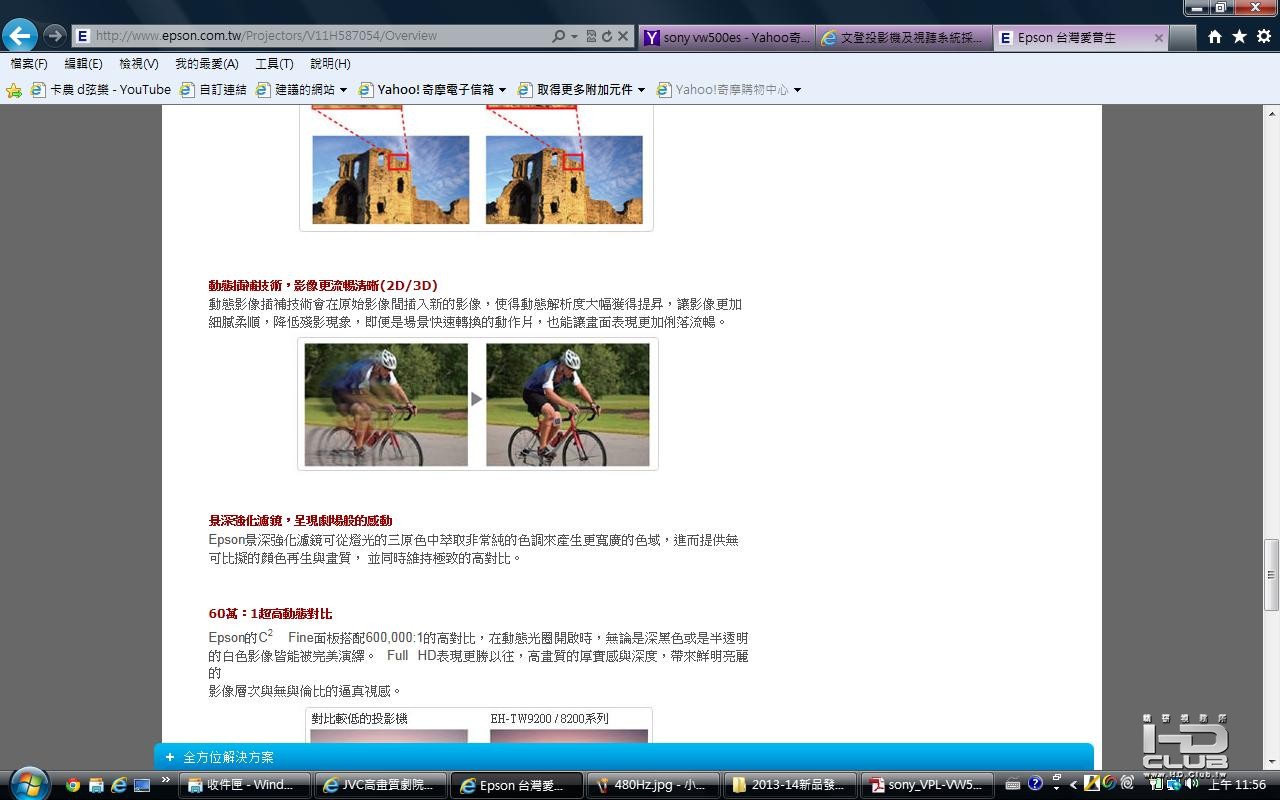Open the 工具(T) menu
1280x800 pixels.
tap(274, 63)
